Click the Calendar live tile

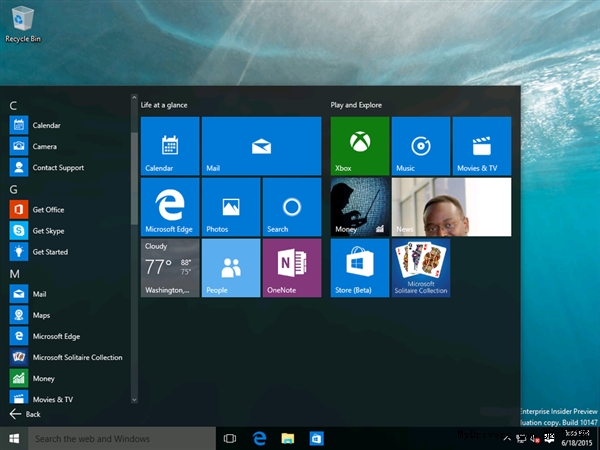click(x=170, y=146)
